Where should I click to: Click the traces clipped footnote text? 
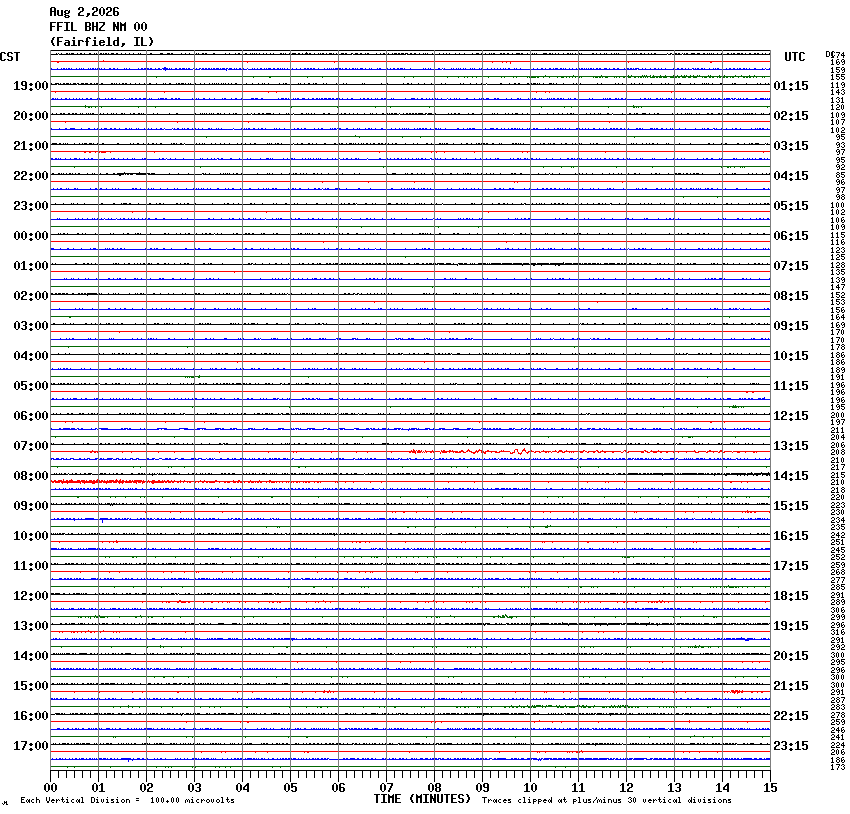[x=607, y=800]
